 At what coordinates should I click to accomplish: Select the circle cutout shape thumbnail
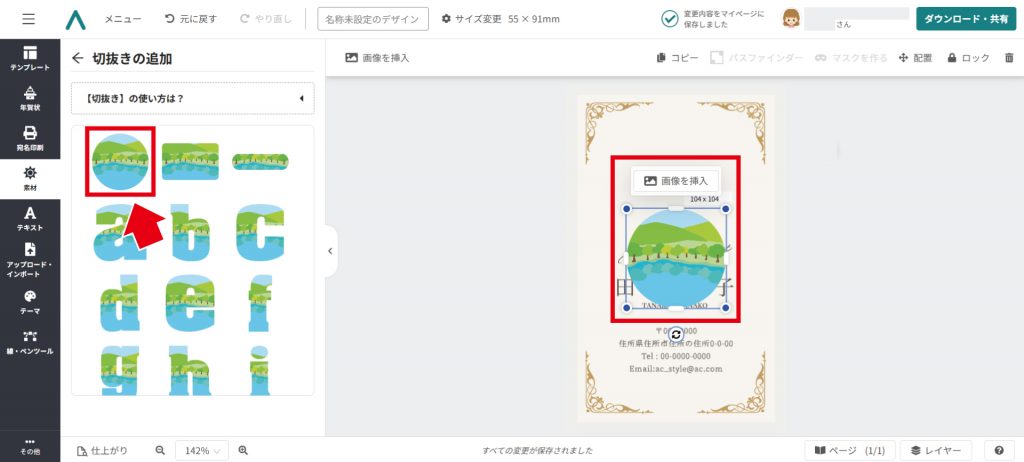click(120, 162)
